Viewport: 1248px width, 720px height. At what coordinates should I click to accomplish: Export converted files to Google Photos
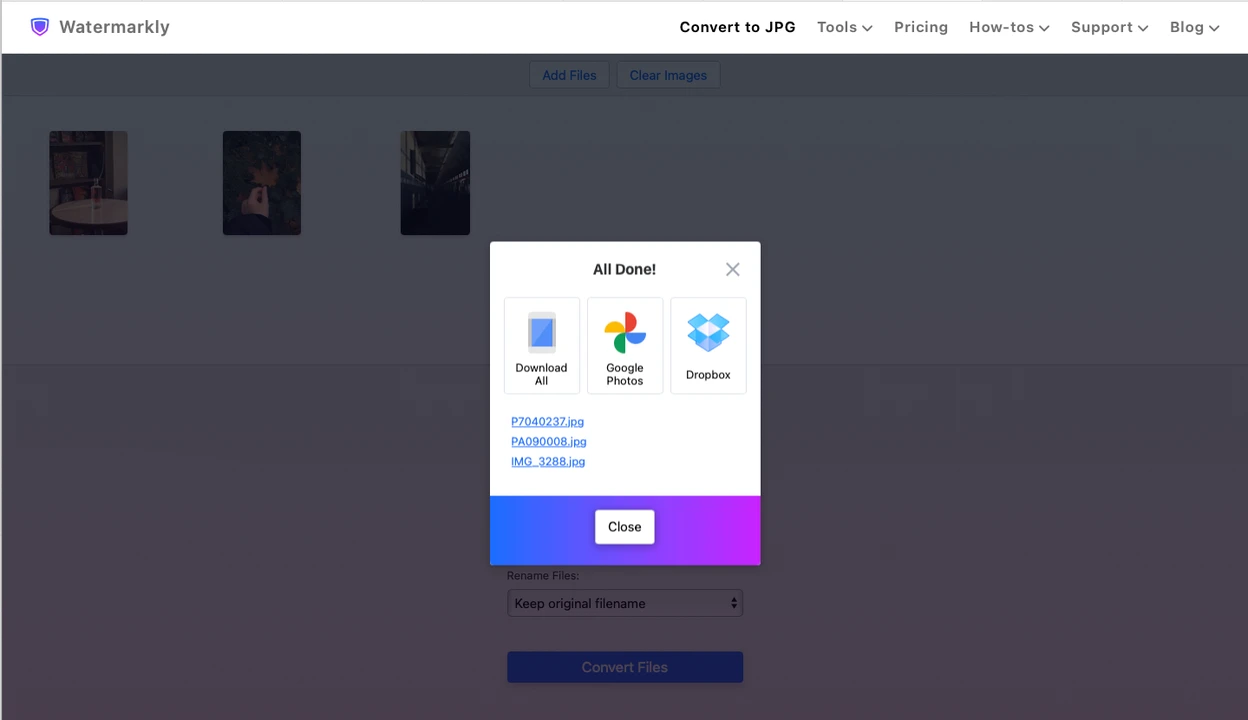[x=624, y=346]
